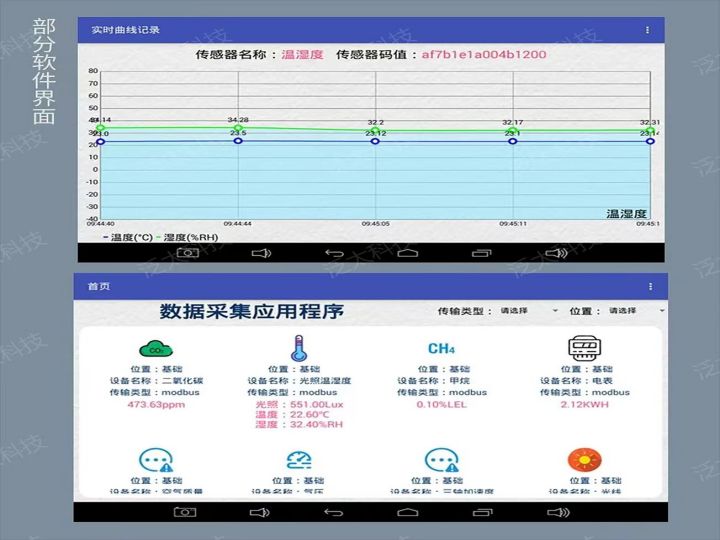
Task: Select the CH4 methane sensor icon
Action: (x=441, y=348)
